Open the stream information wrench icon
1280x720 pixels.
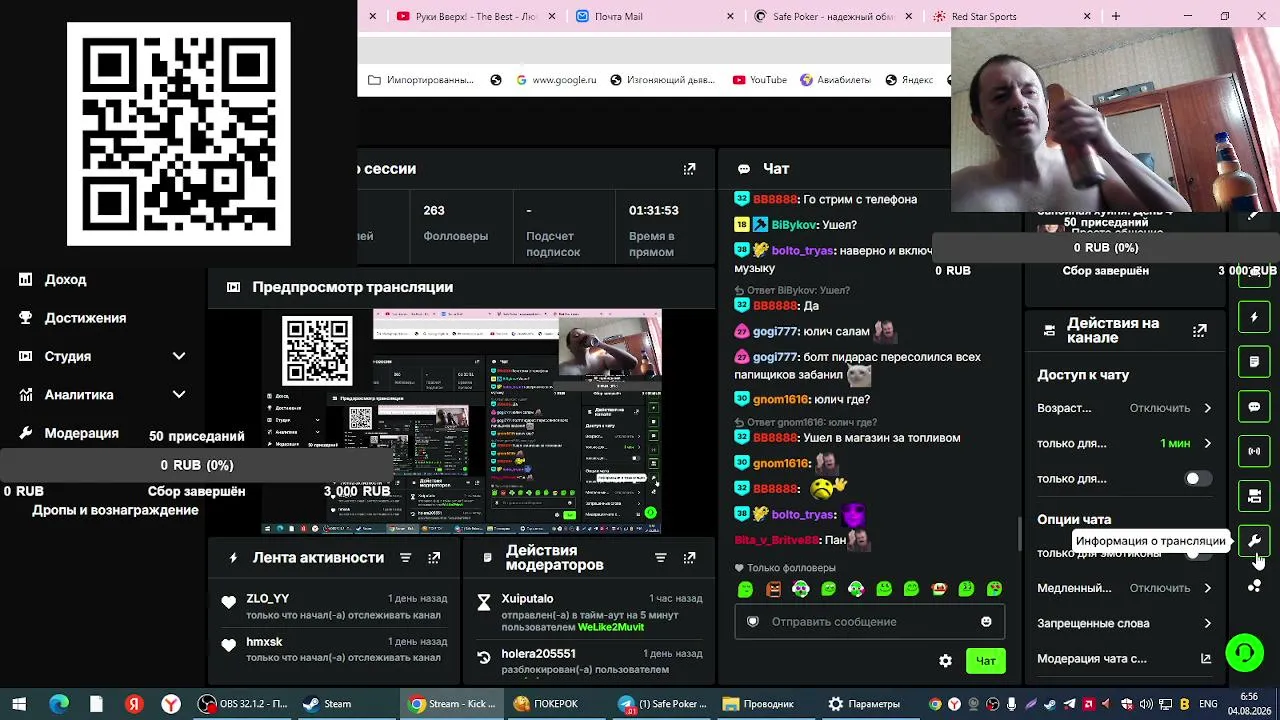pyautogui.click(x=1254, y=541)
